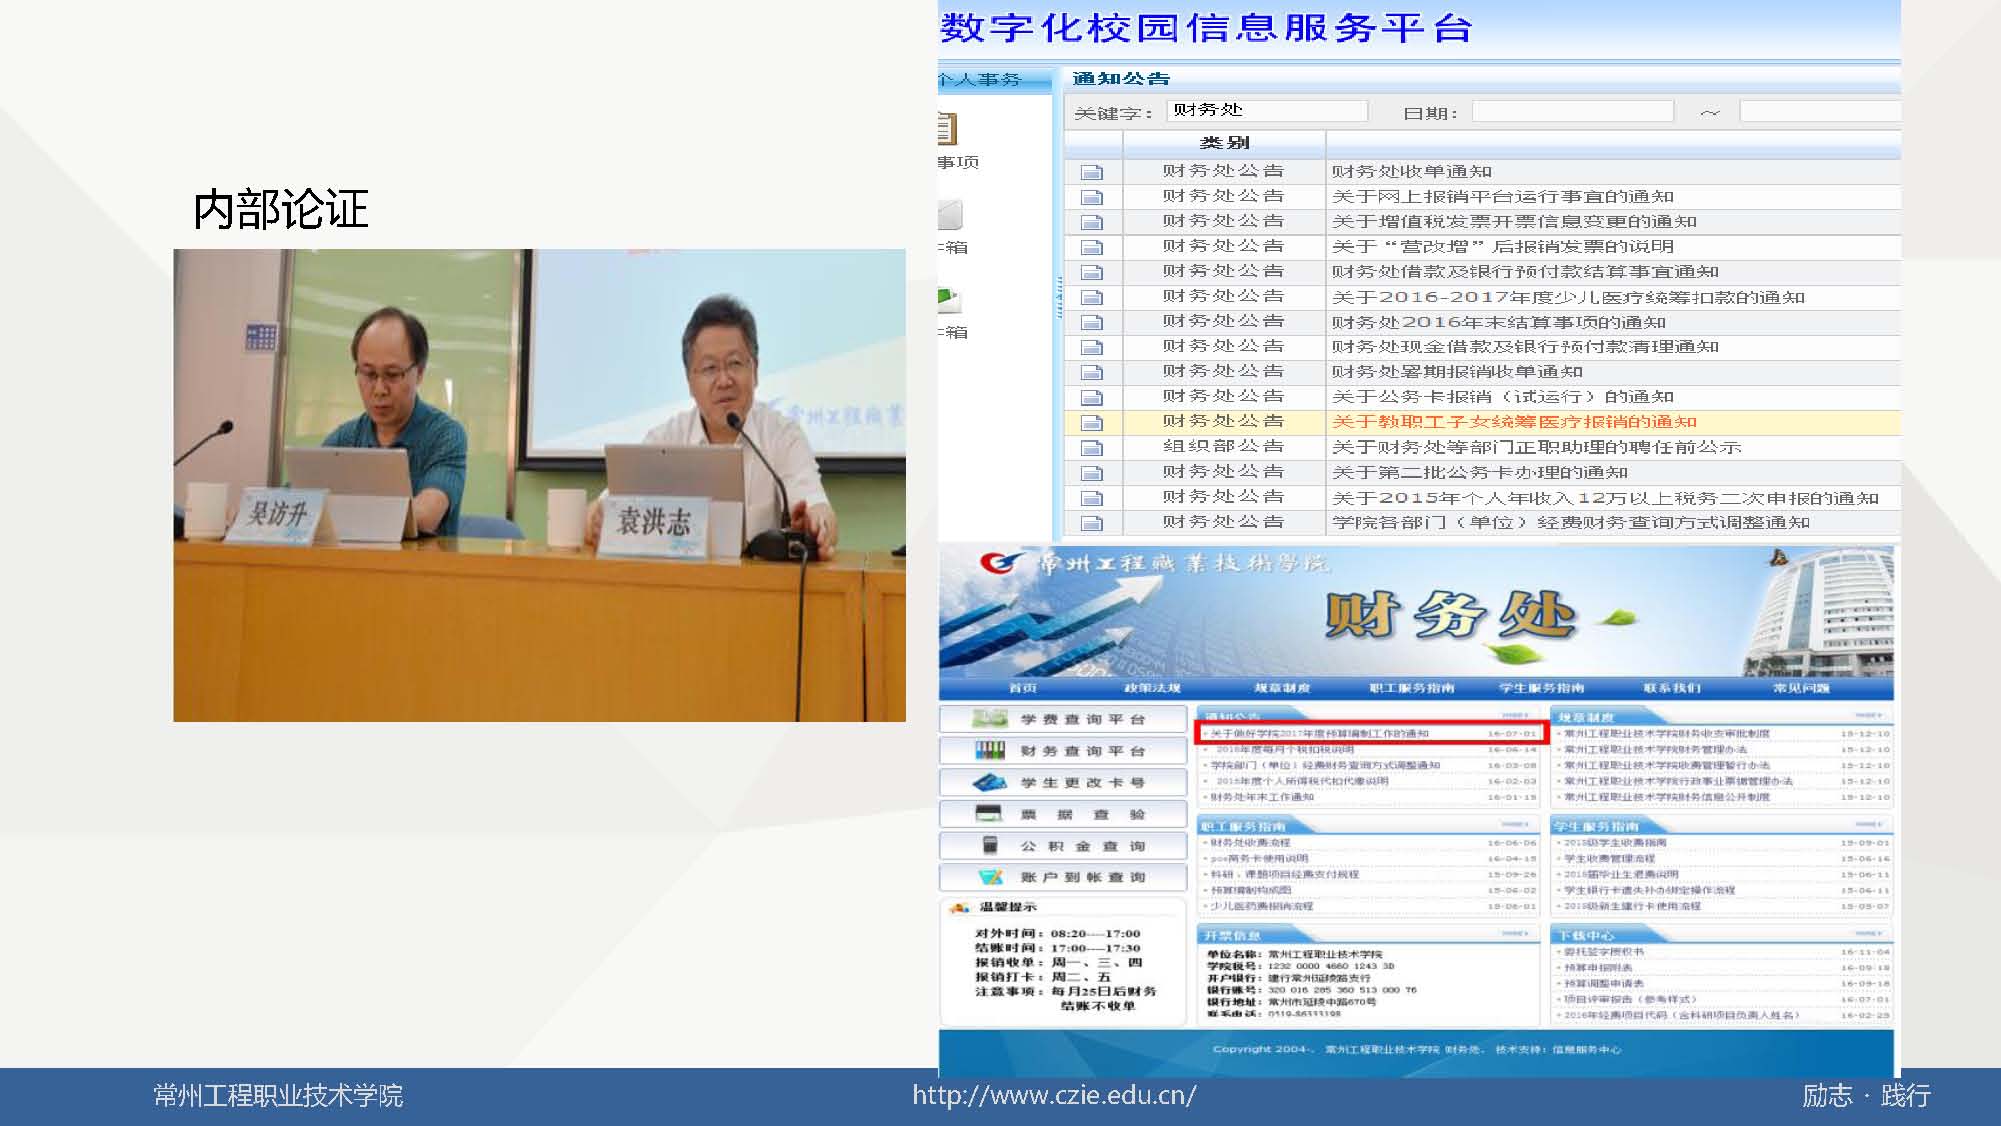The image size is (2001, 1126).
Task: Click the 类别 column header
Action: [1224, 143]
